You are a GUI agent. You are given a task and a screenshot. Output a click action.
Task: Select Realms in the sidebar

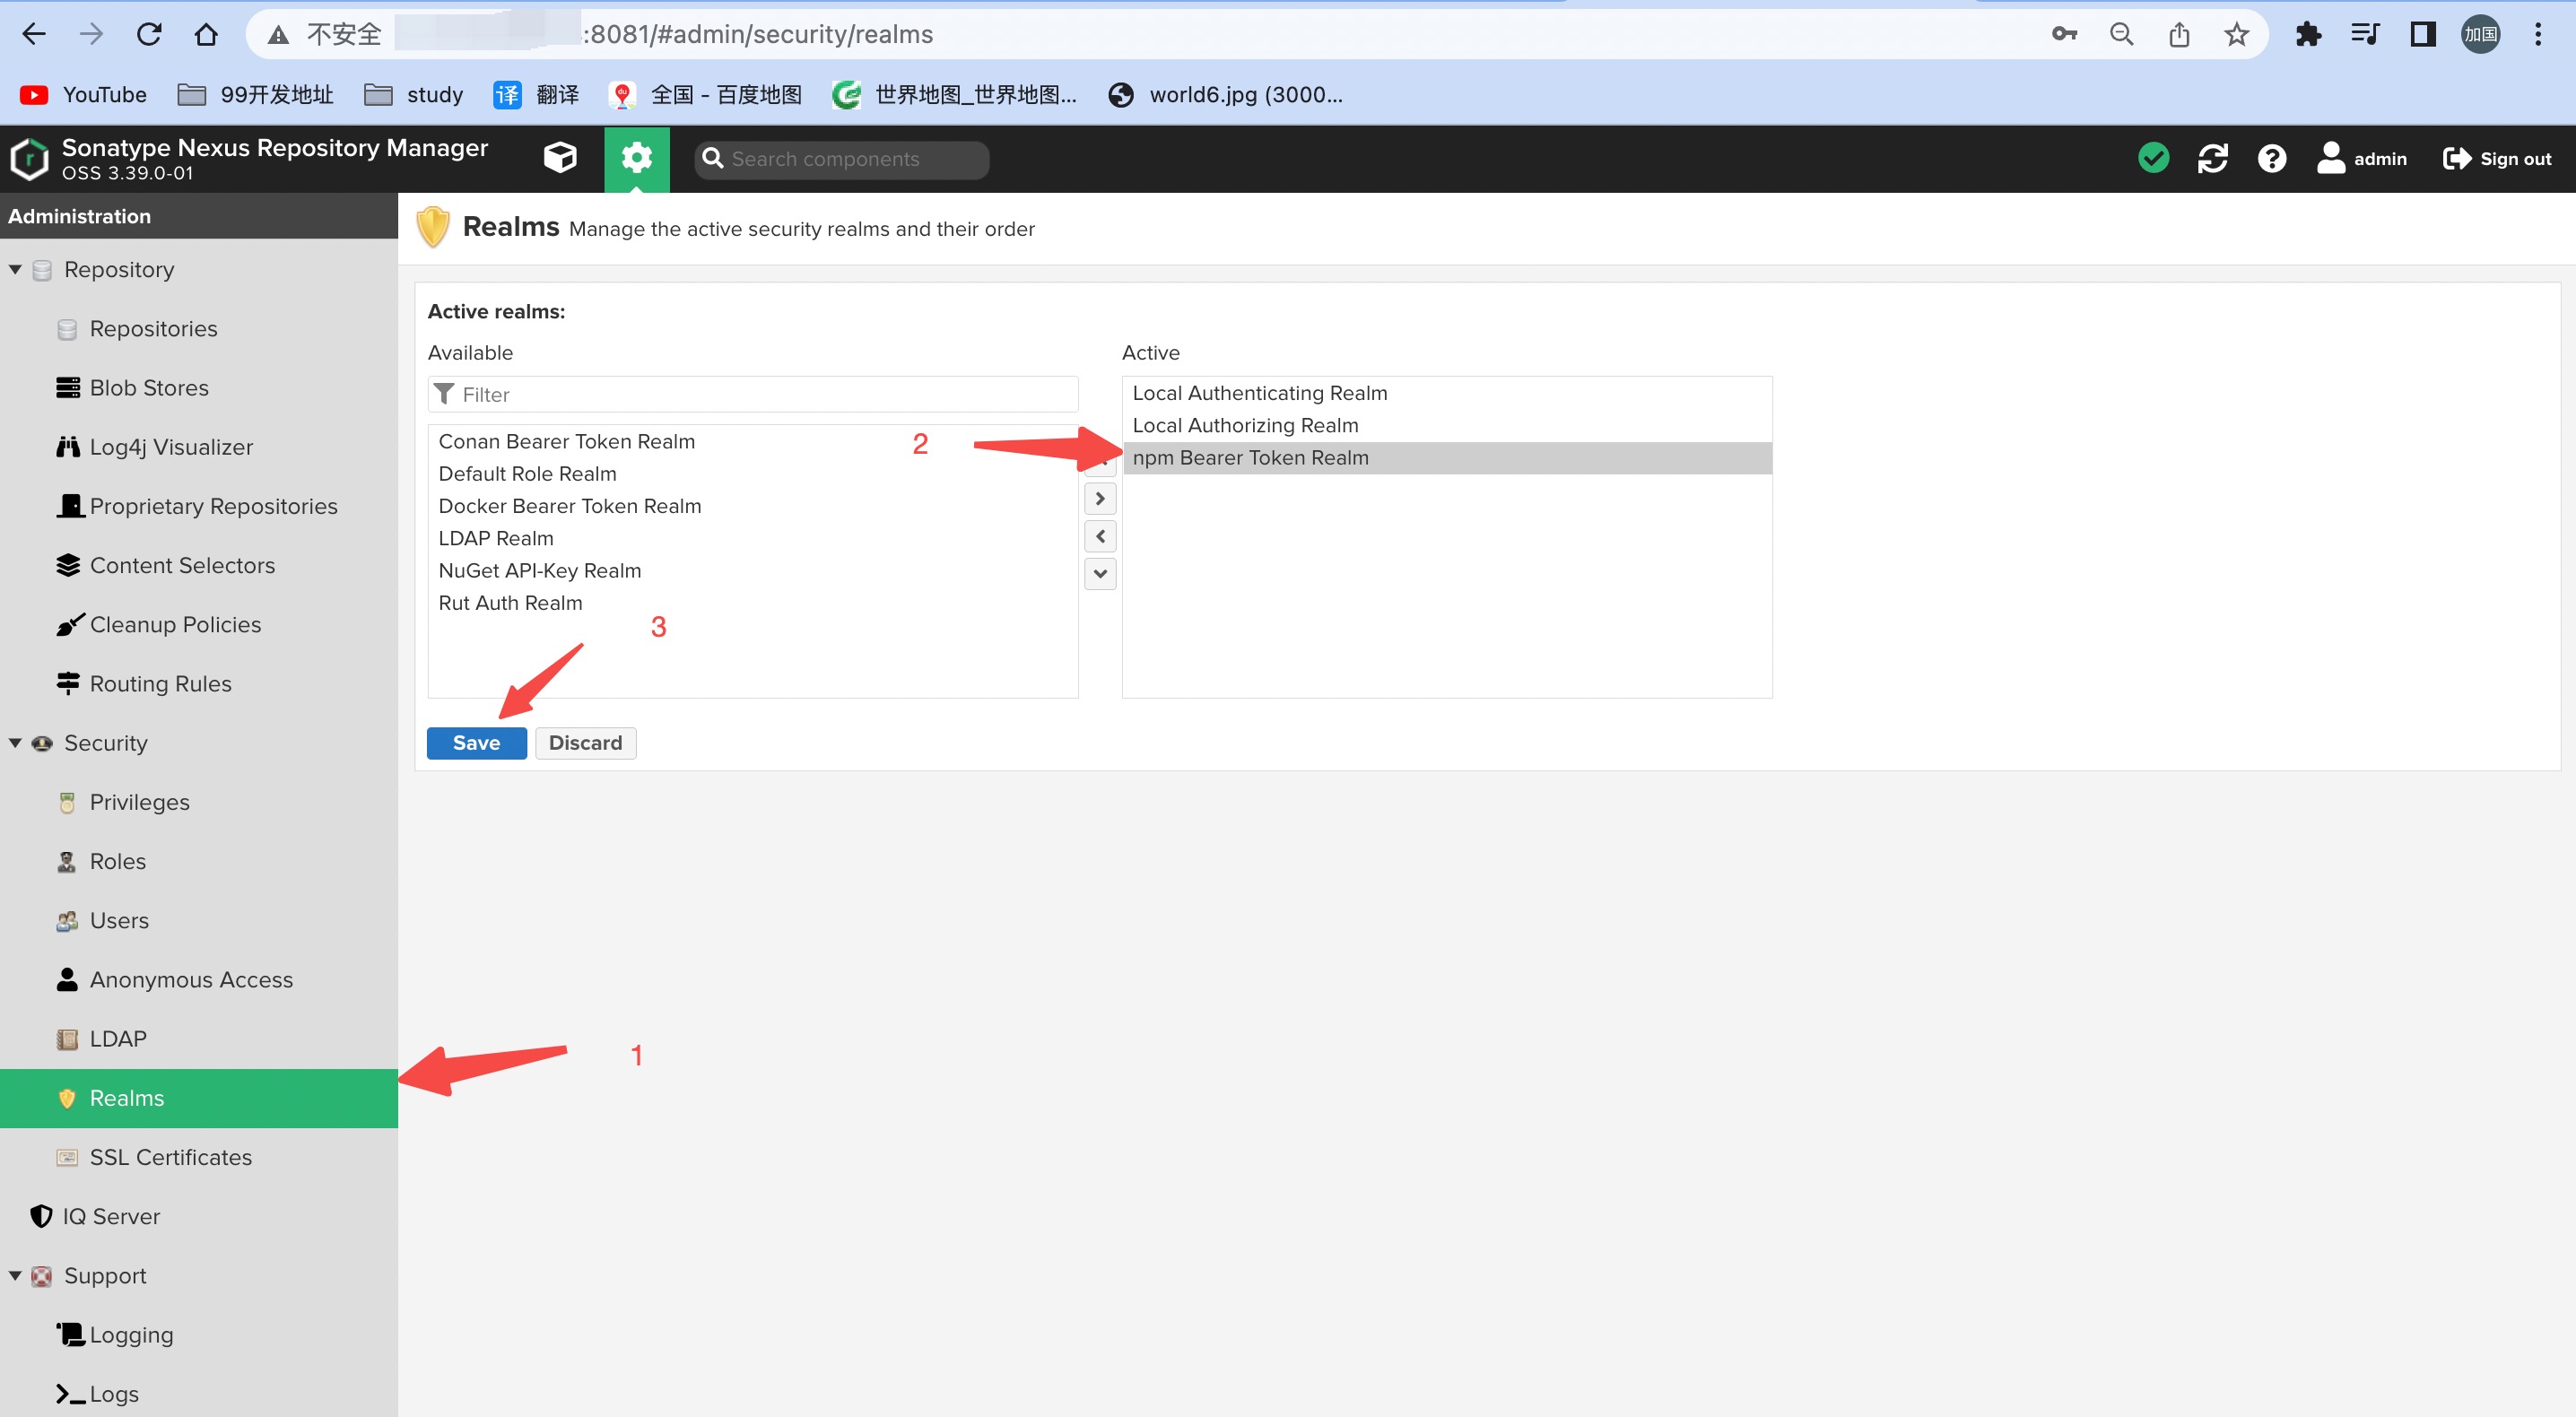coord(199,1098)
